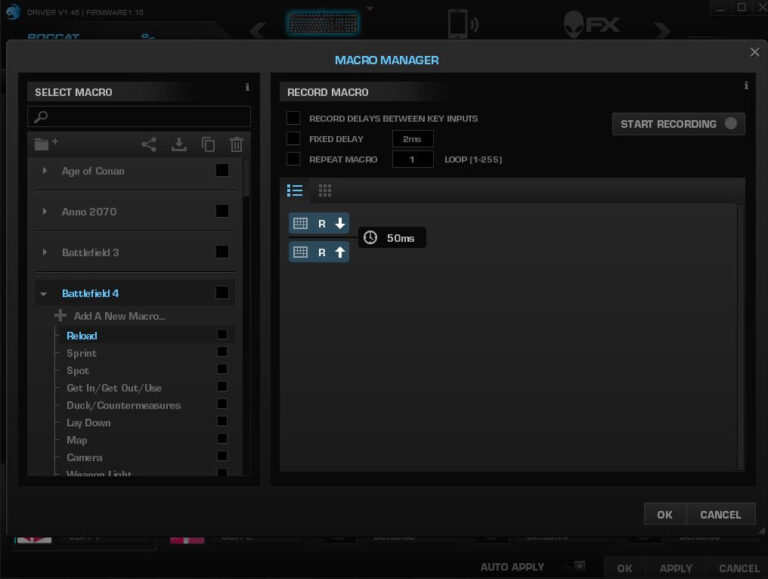Viewport: 768px width, 579px height.
Task: Click the smartphone device icon at top
Action: point(463,24)
